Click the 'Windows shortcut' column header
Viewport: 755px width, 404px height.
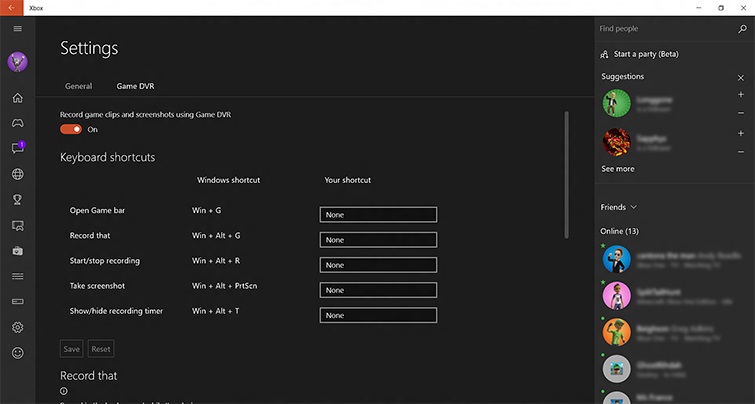pos(228,180)
